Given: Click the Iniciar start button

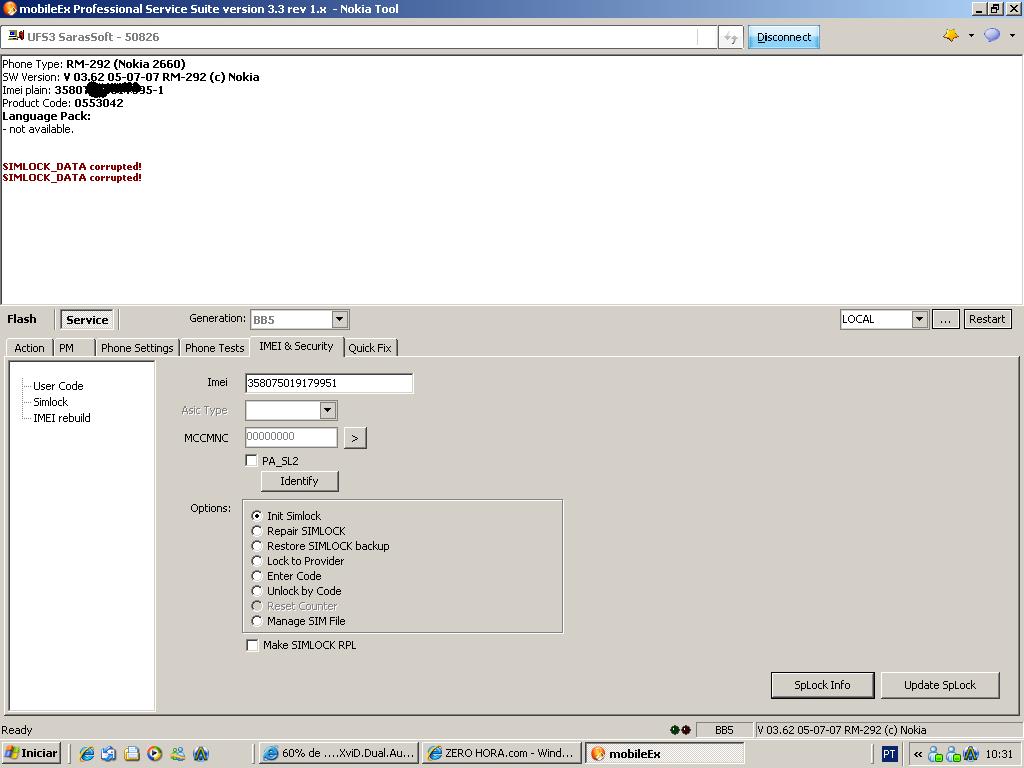Looking at the screenshot, I should click(31, 753).
